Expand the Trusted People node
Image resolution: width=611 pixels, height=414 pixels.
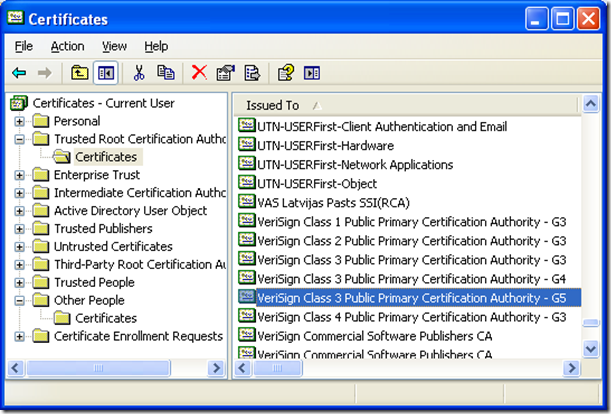point(19,283)
